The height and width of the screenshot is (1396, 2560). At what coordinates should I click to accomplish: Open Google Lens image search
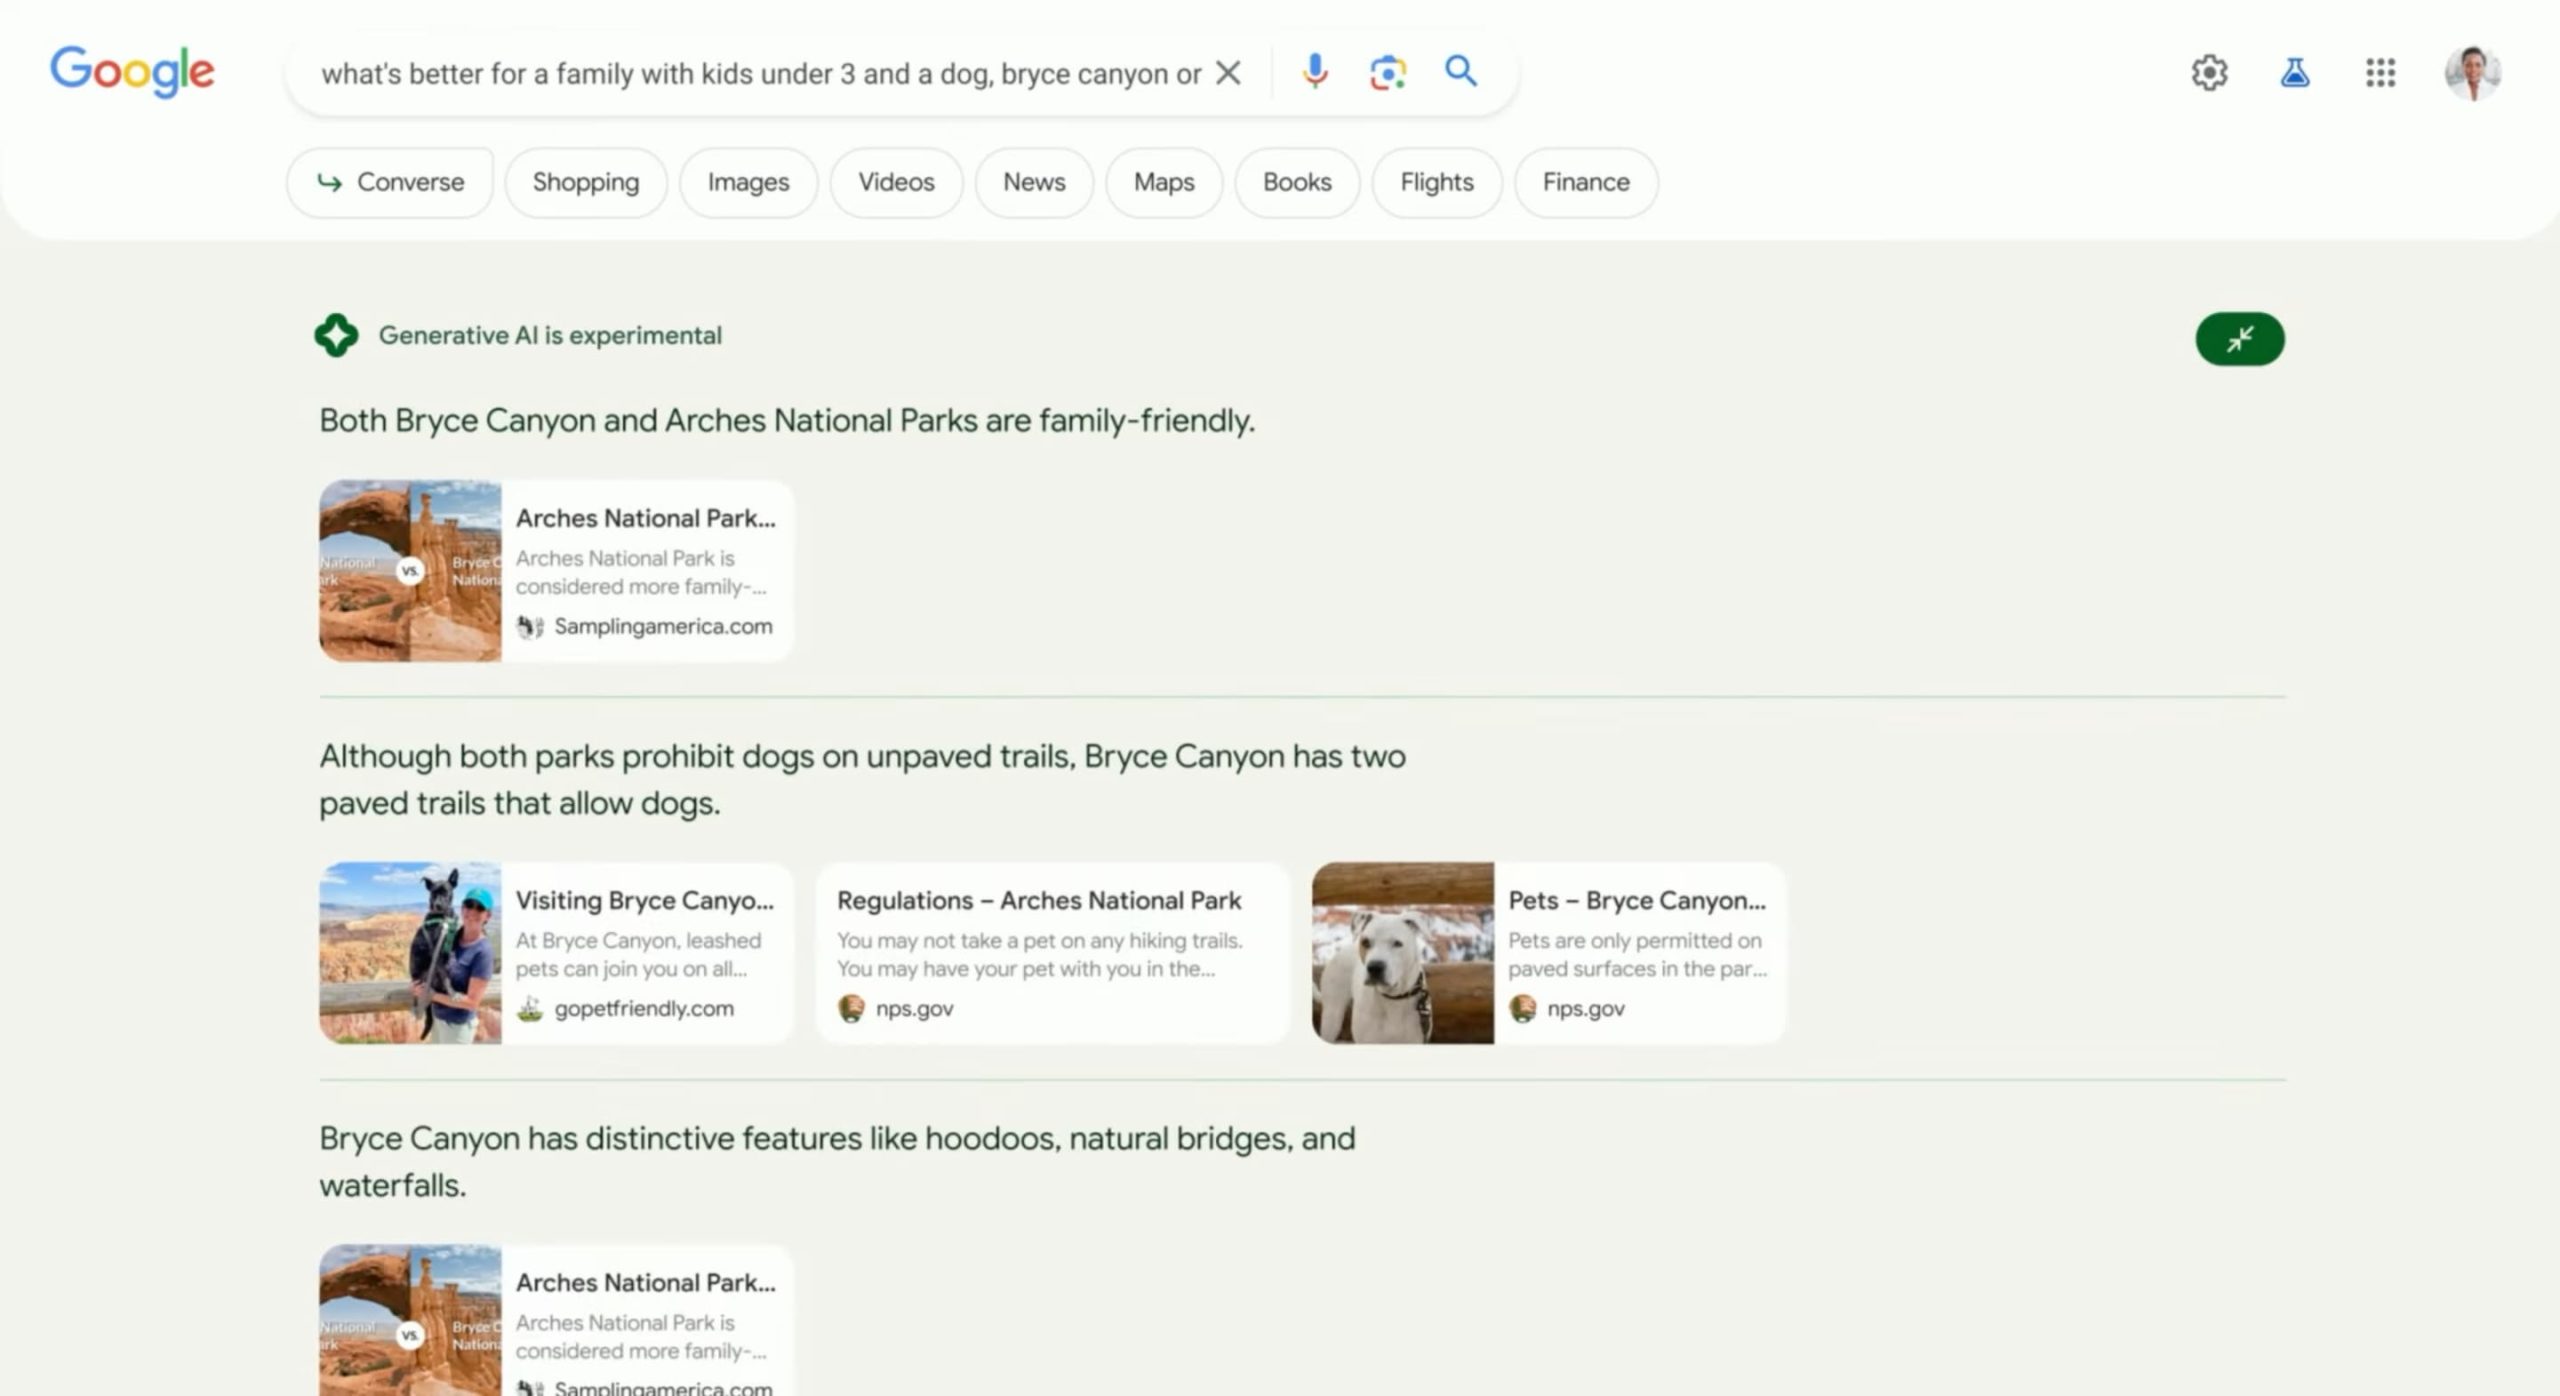pyautogui.click(x=1387, y=71)
